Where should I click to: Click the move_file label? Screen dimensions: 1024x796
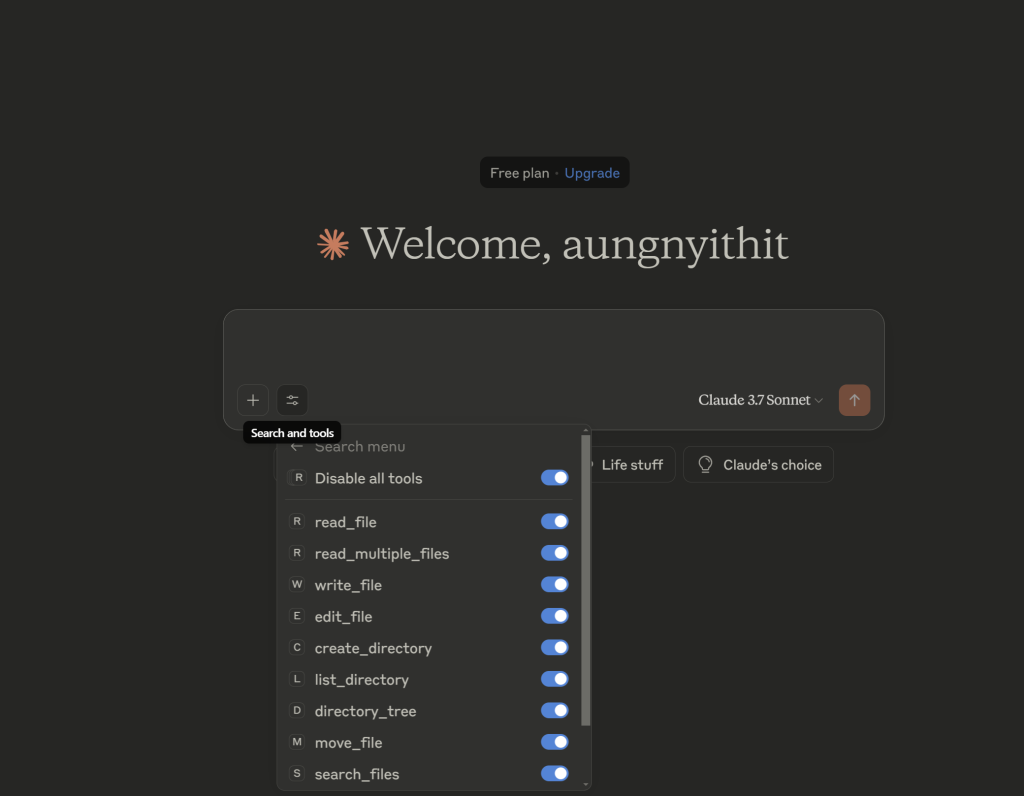[348, 742]
